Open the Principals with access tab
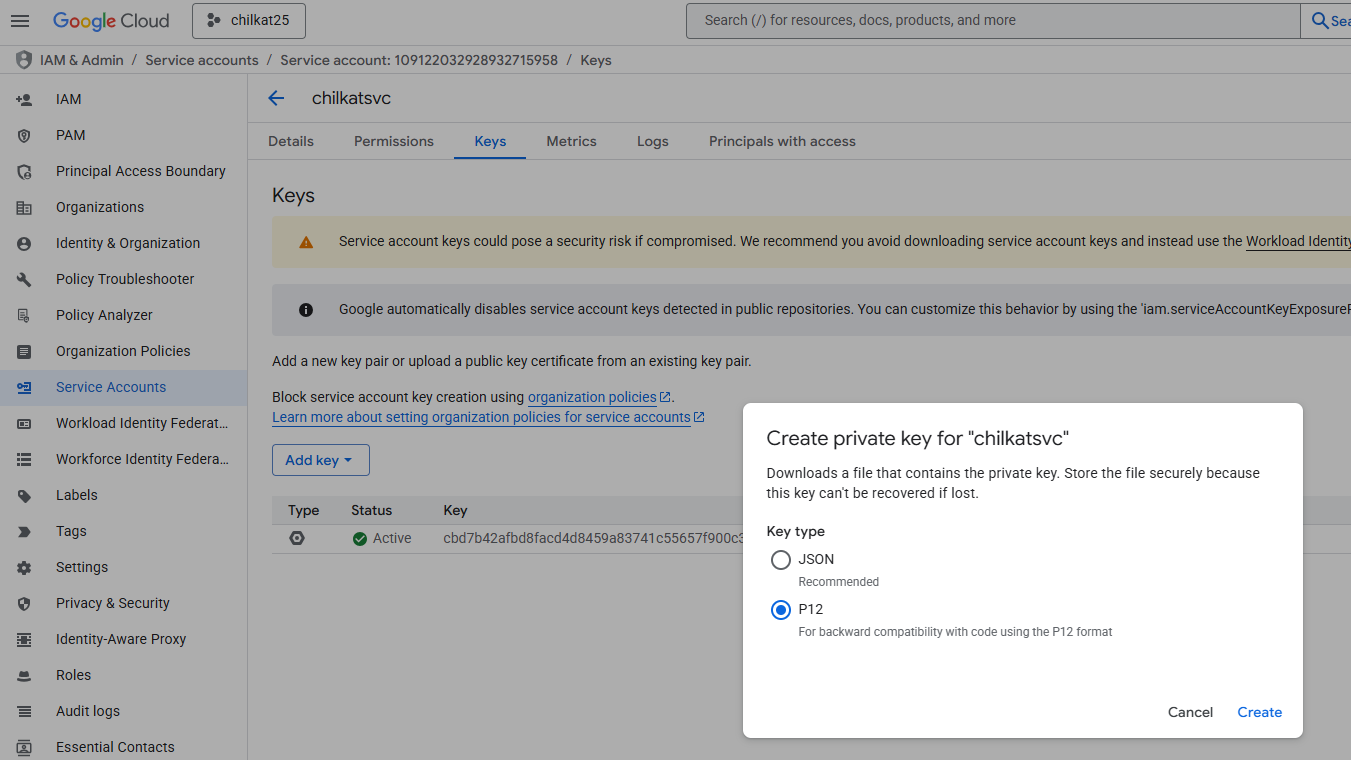The height and width of the screenshot is (760, 1351). pos(782,141)
